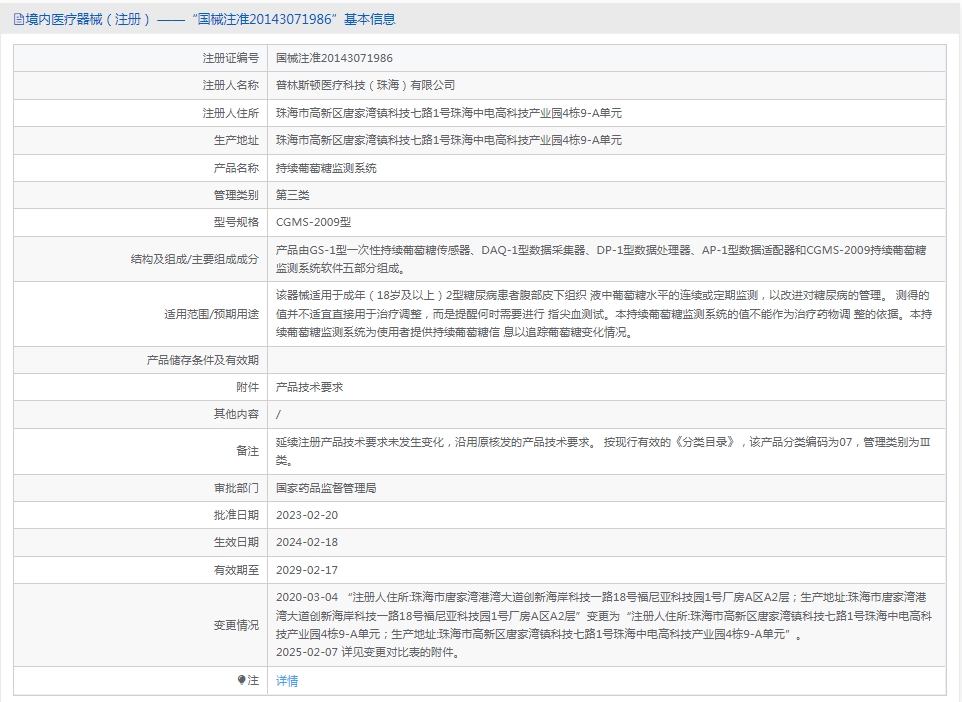962x702 pixels.
Task: Click the composition text starting 产品由GS-1型
Action: coord(601,259)
